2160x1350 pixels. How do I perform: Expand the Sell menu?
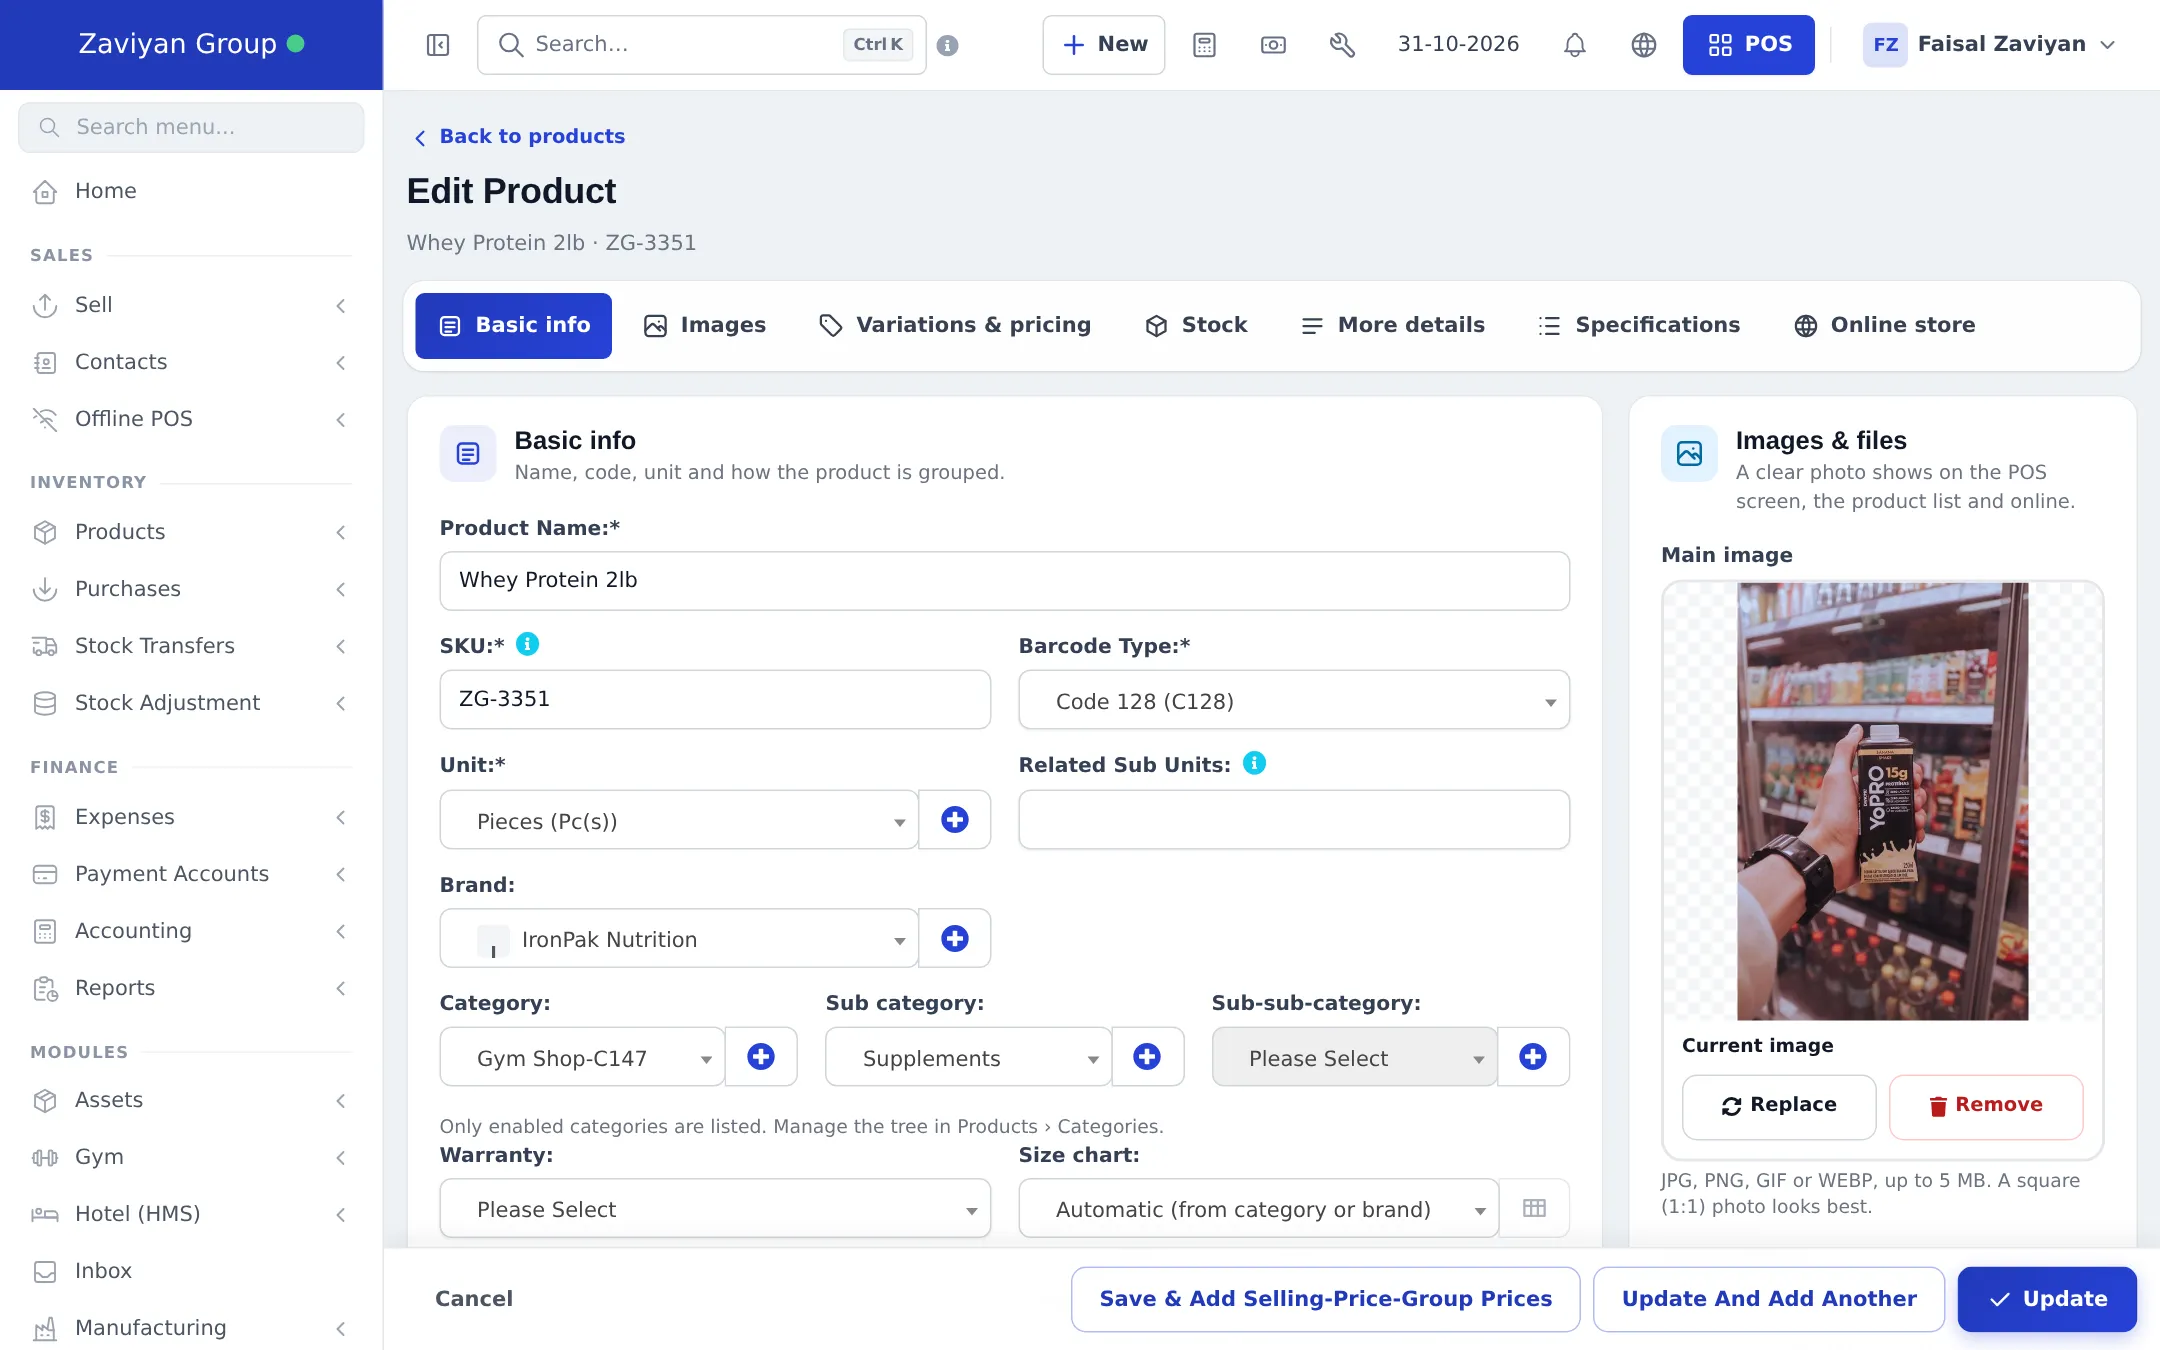tap(191, 305)
